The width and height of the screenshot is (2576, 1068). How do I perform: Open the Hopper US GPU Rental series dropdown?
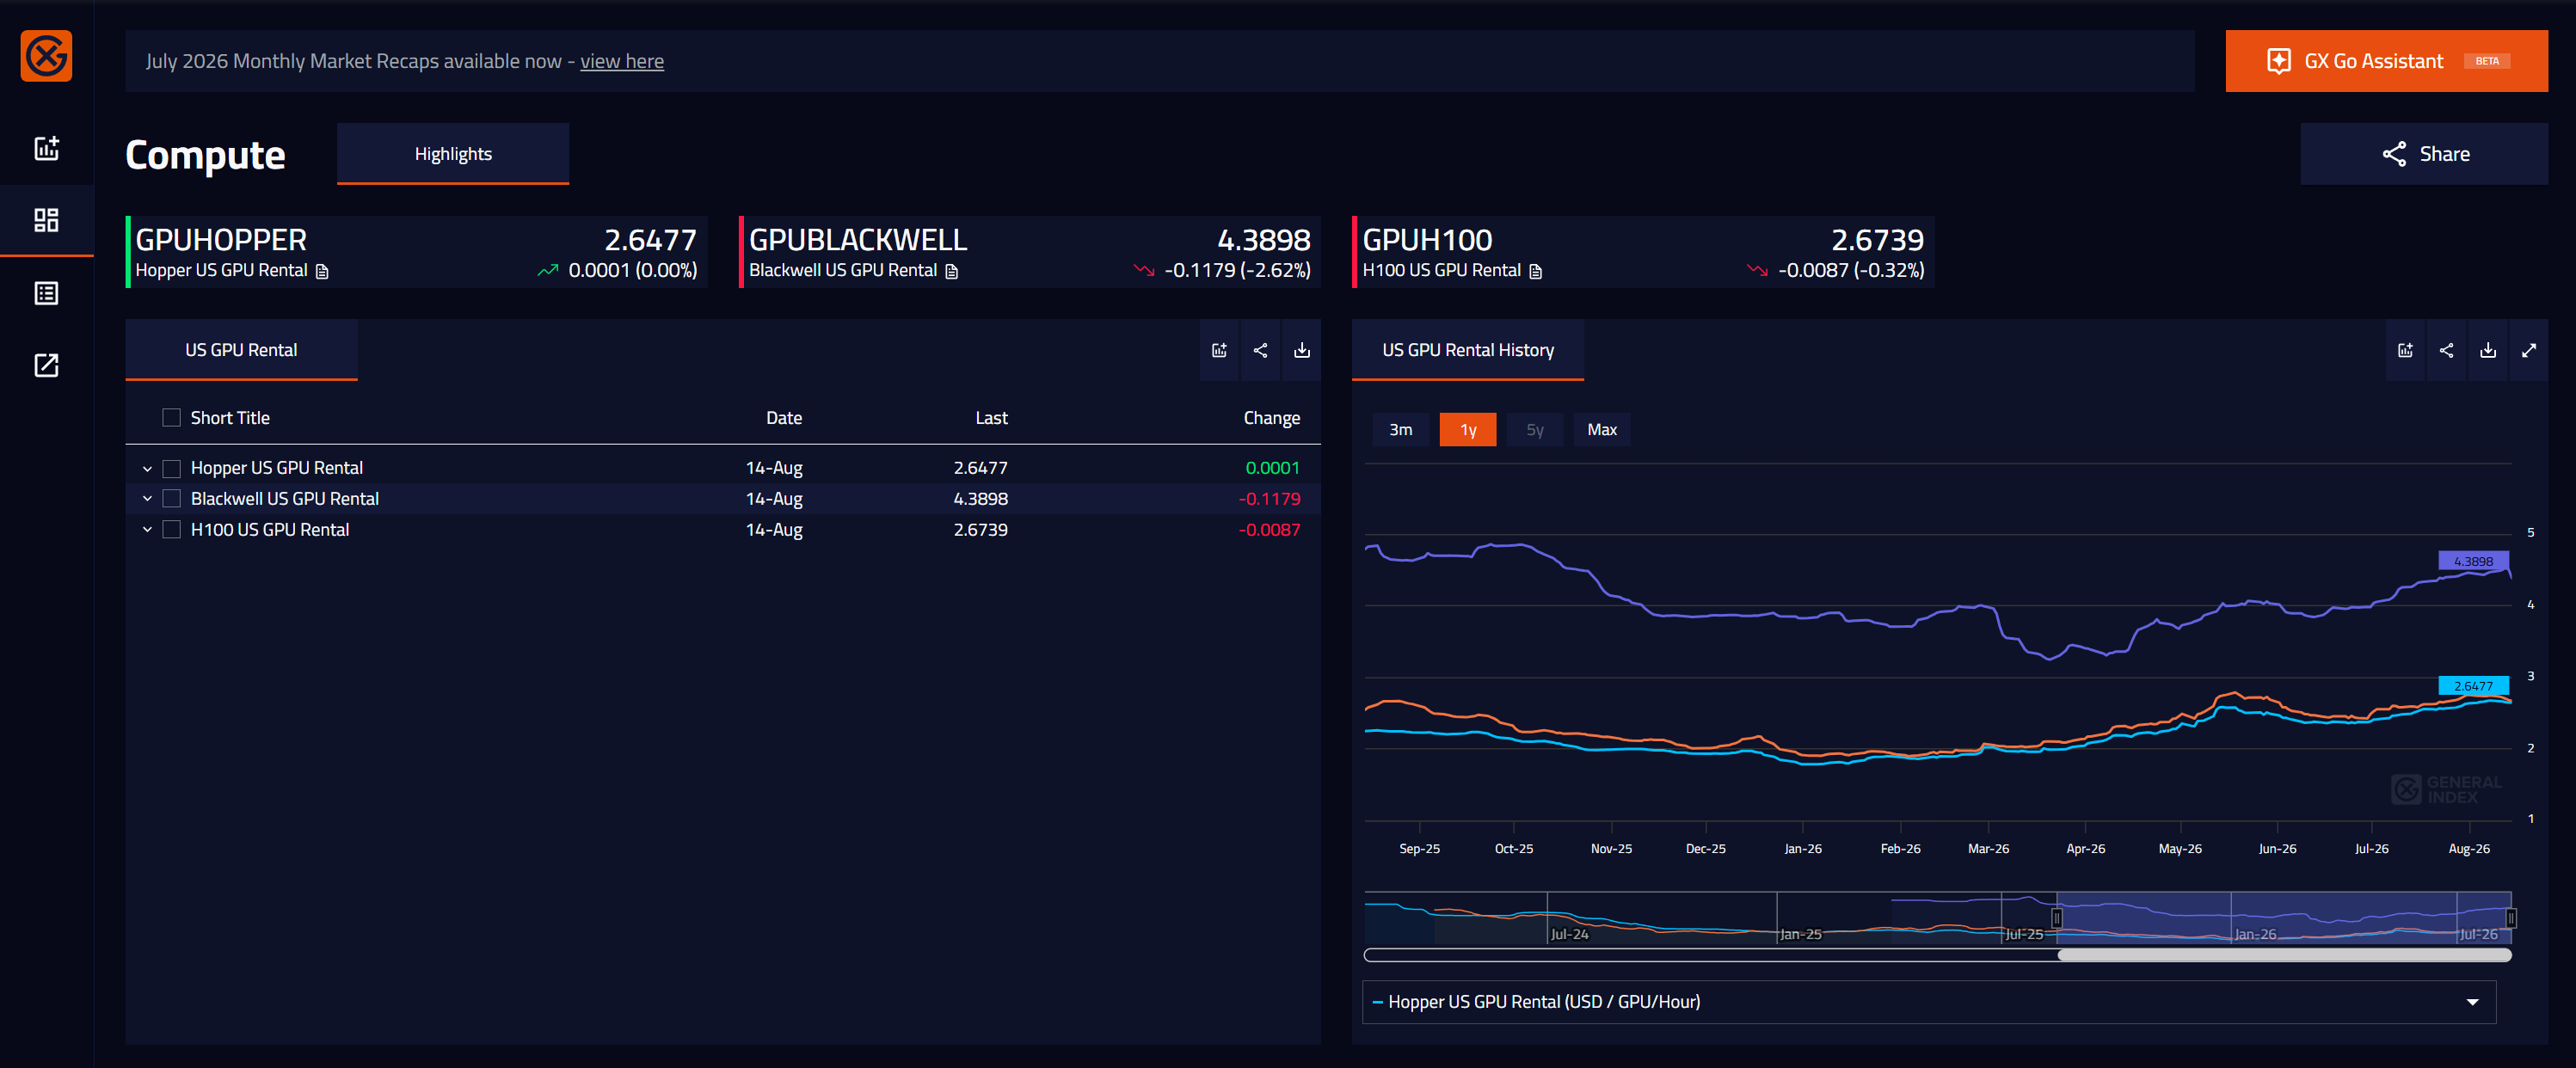(x=1929, y=1002)
